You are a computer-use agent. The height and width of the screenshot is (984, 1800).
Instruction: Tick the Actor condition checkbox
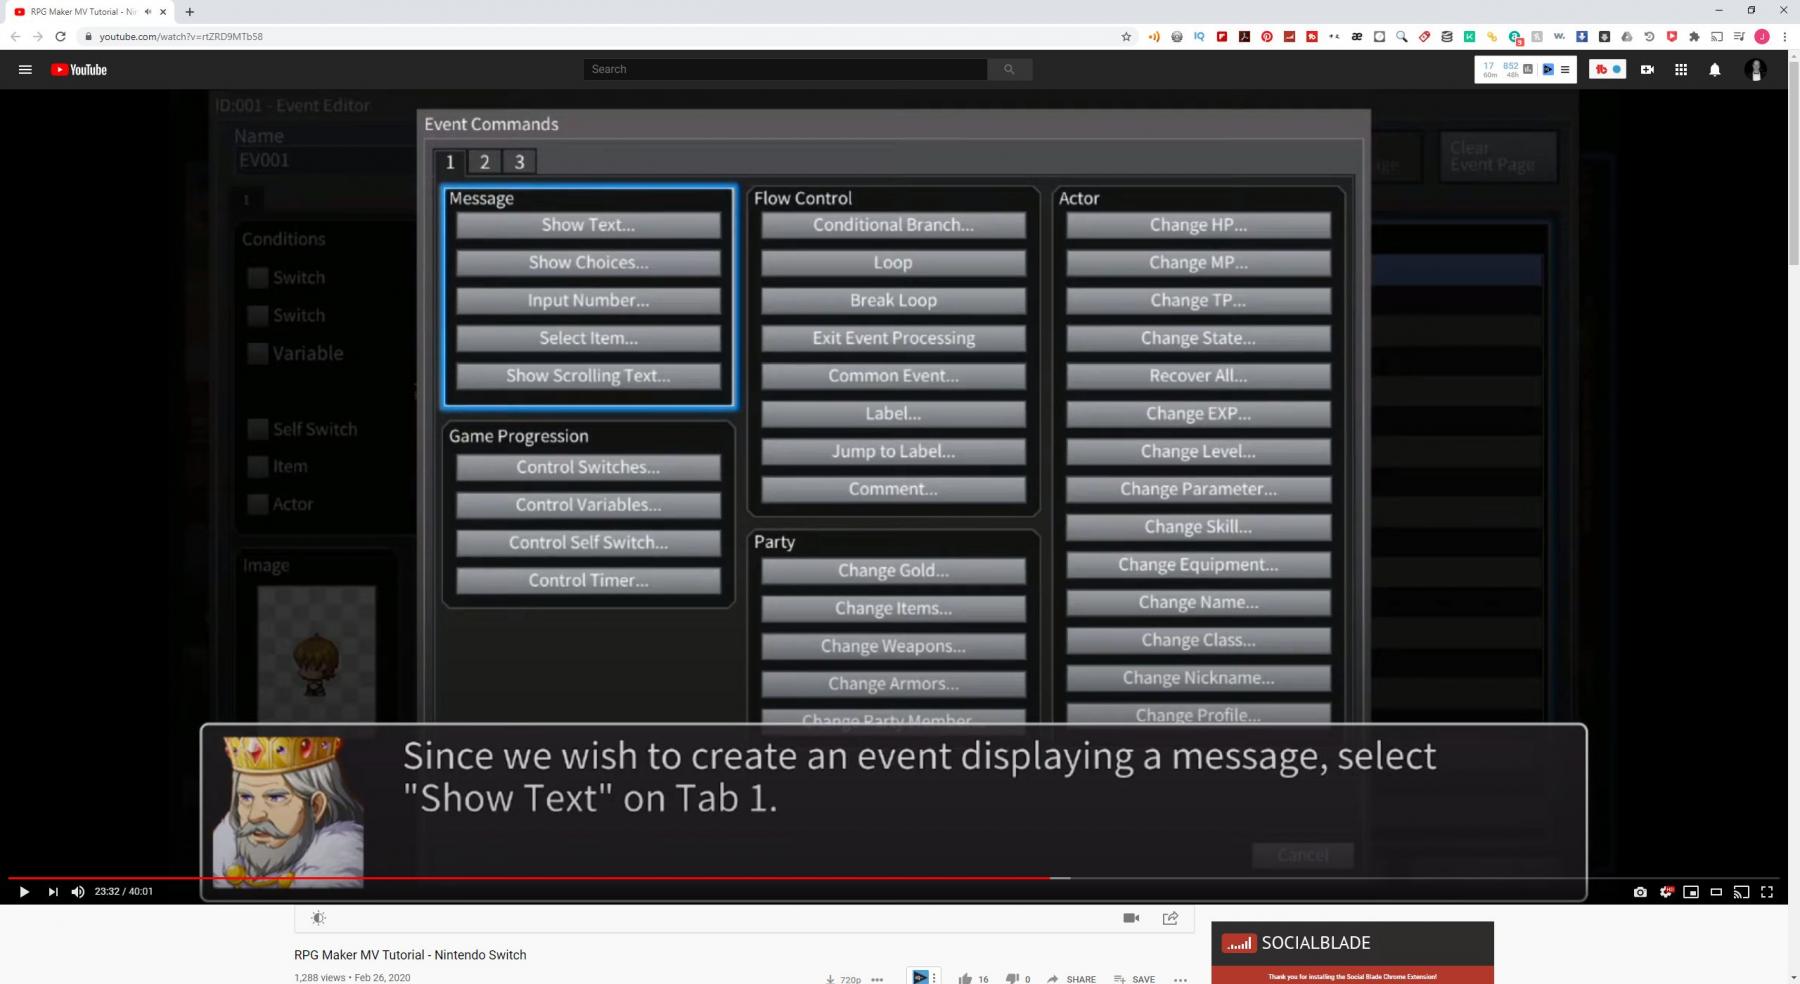[x=258, y=504]
